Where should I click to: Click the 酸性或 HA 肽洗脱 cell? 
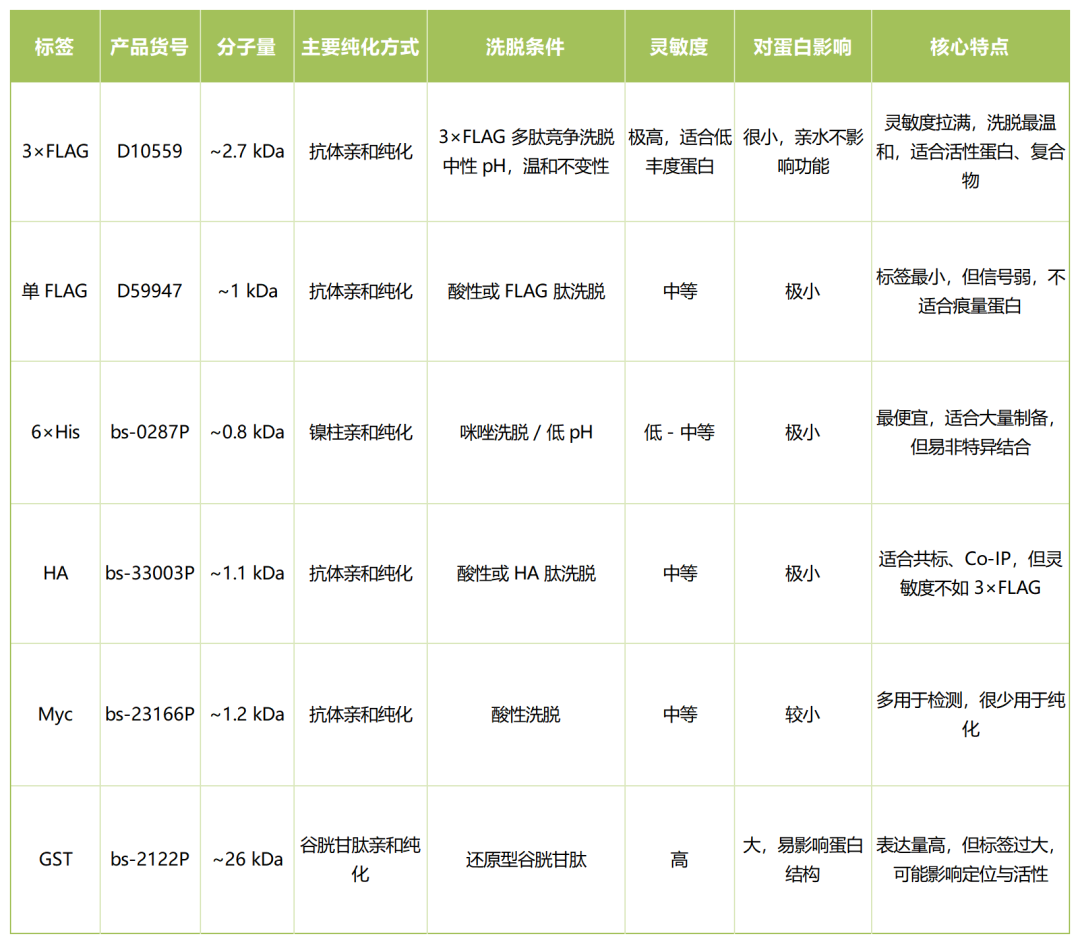click(x=526, y=574)
